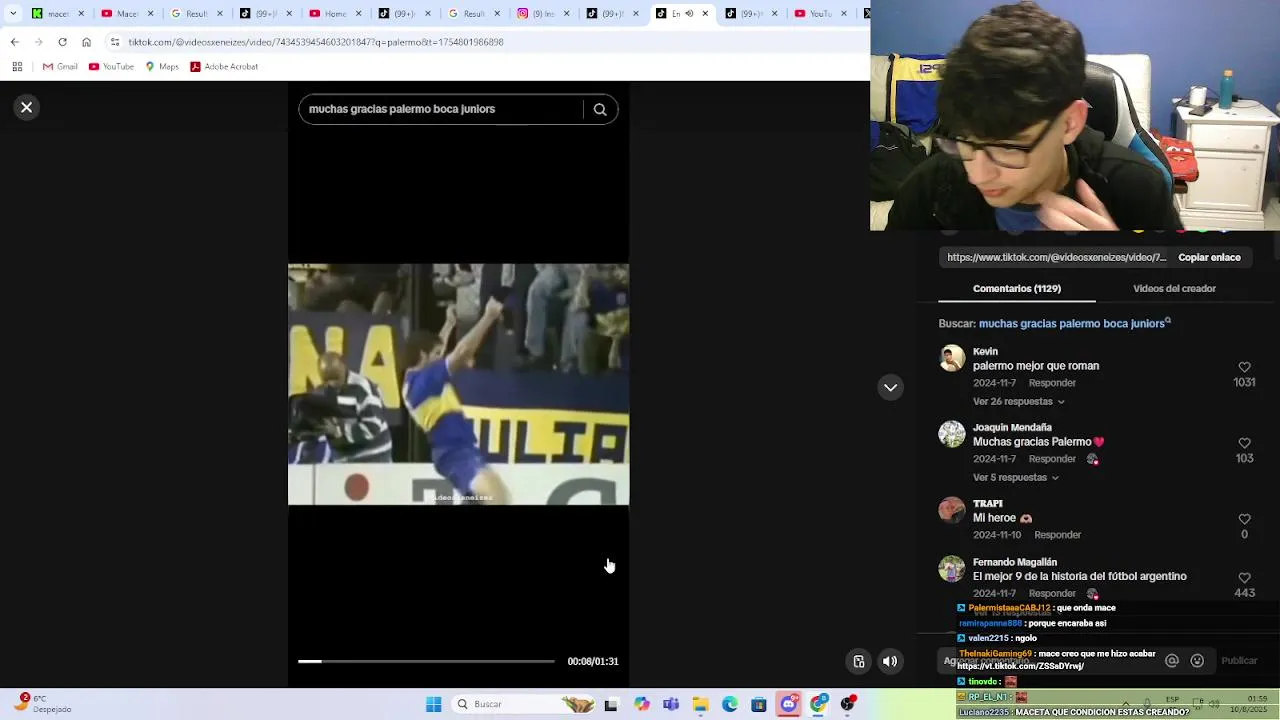Open Windows Start menu
This screenshot has height=720, width=1280.
[433, 704]
